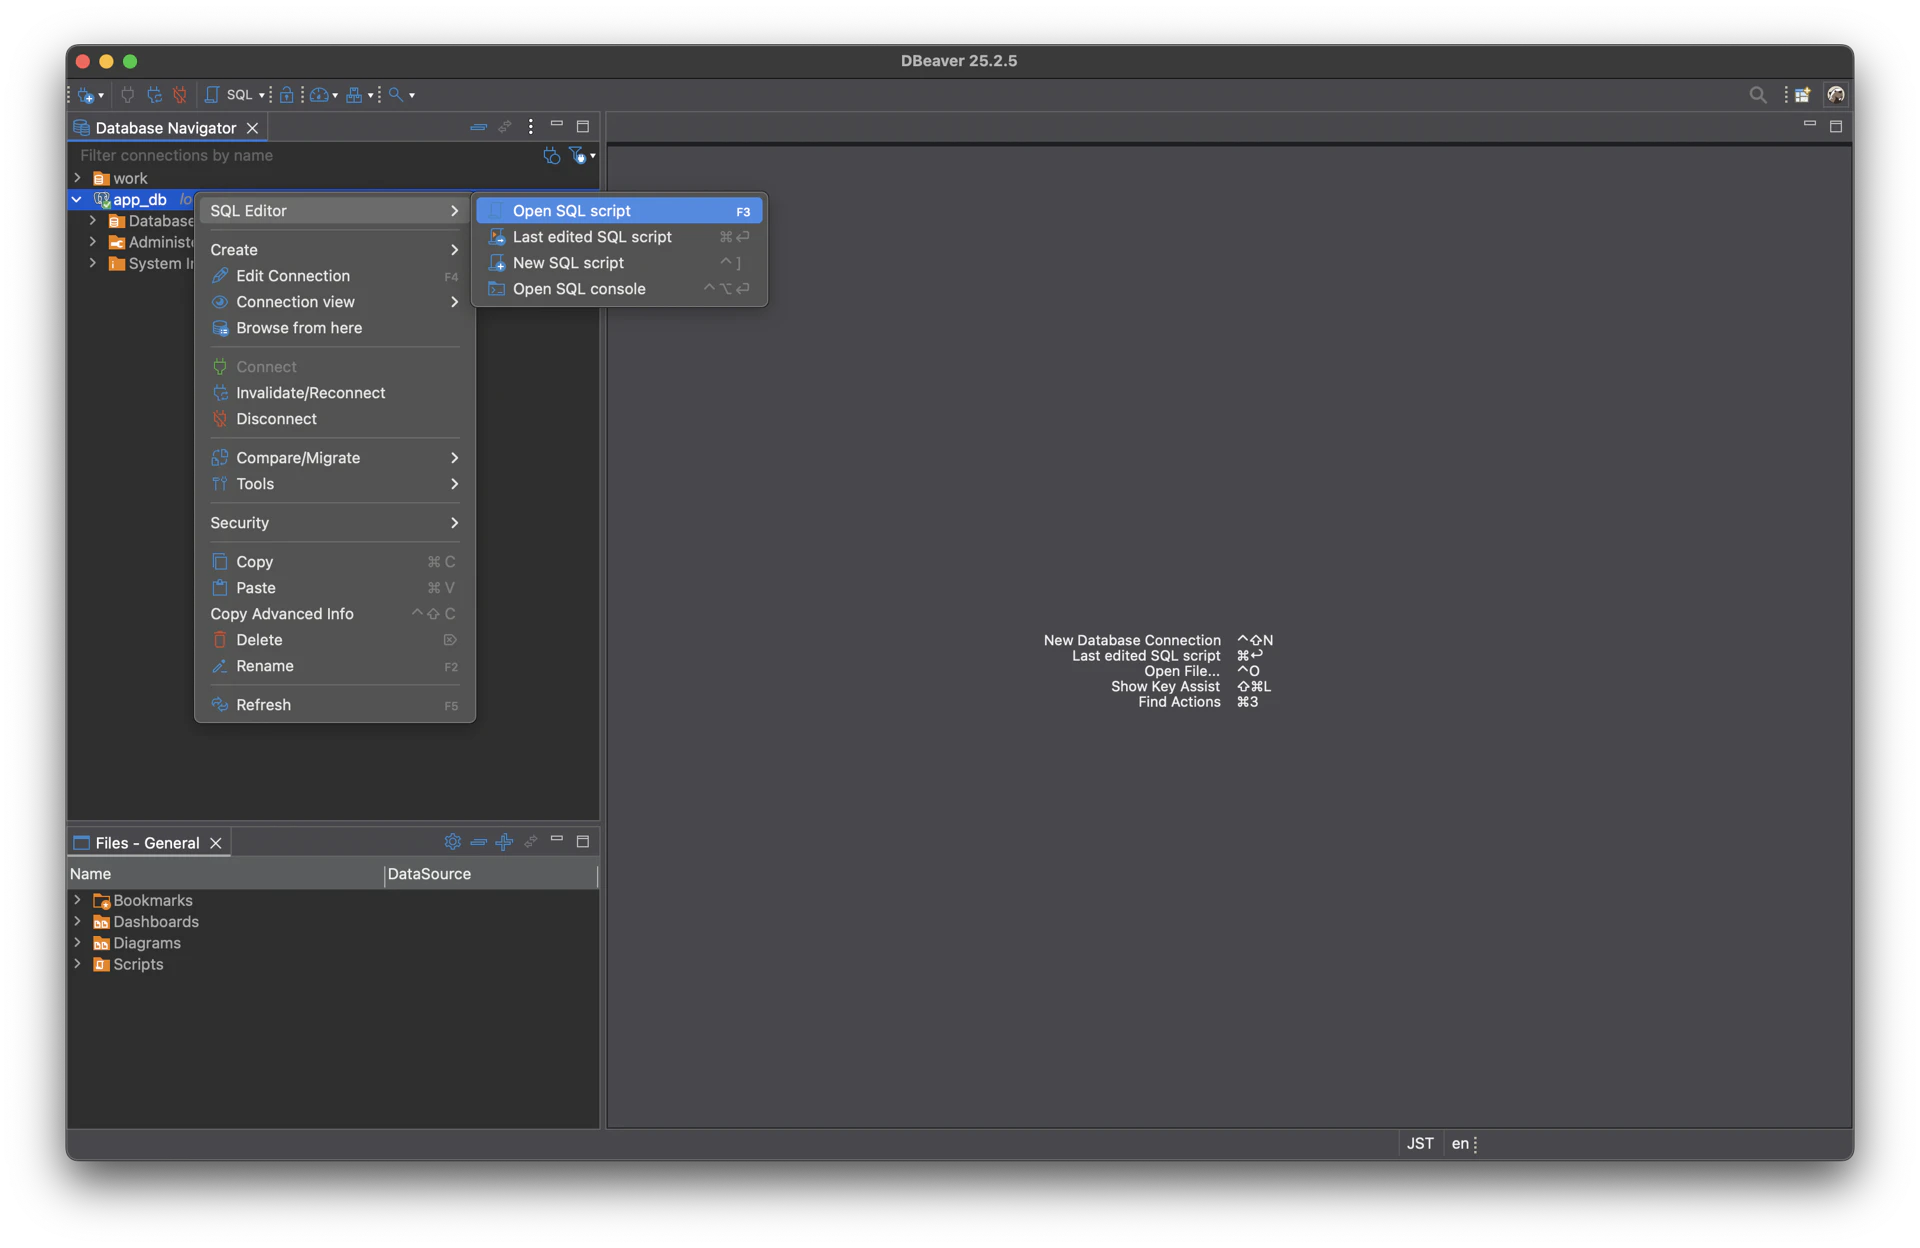Collapse the app_db connection node
Screen dimensions: 1920x1248
pos(77,200)
